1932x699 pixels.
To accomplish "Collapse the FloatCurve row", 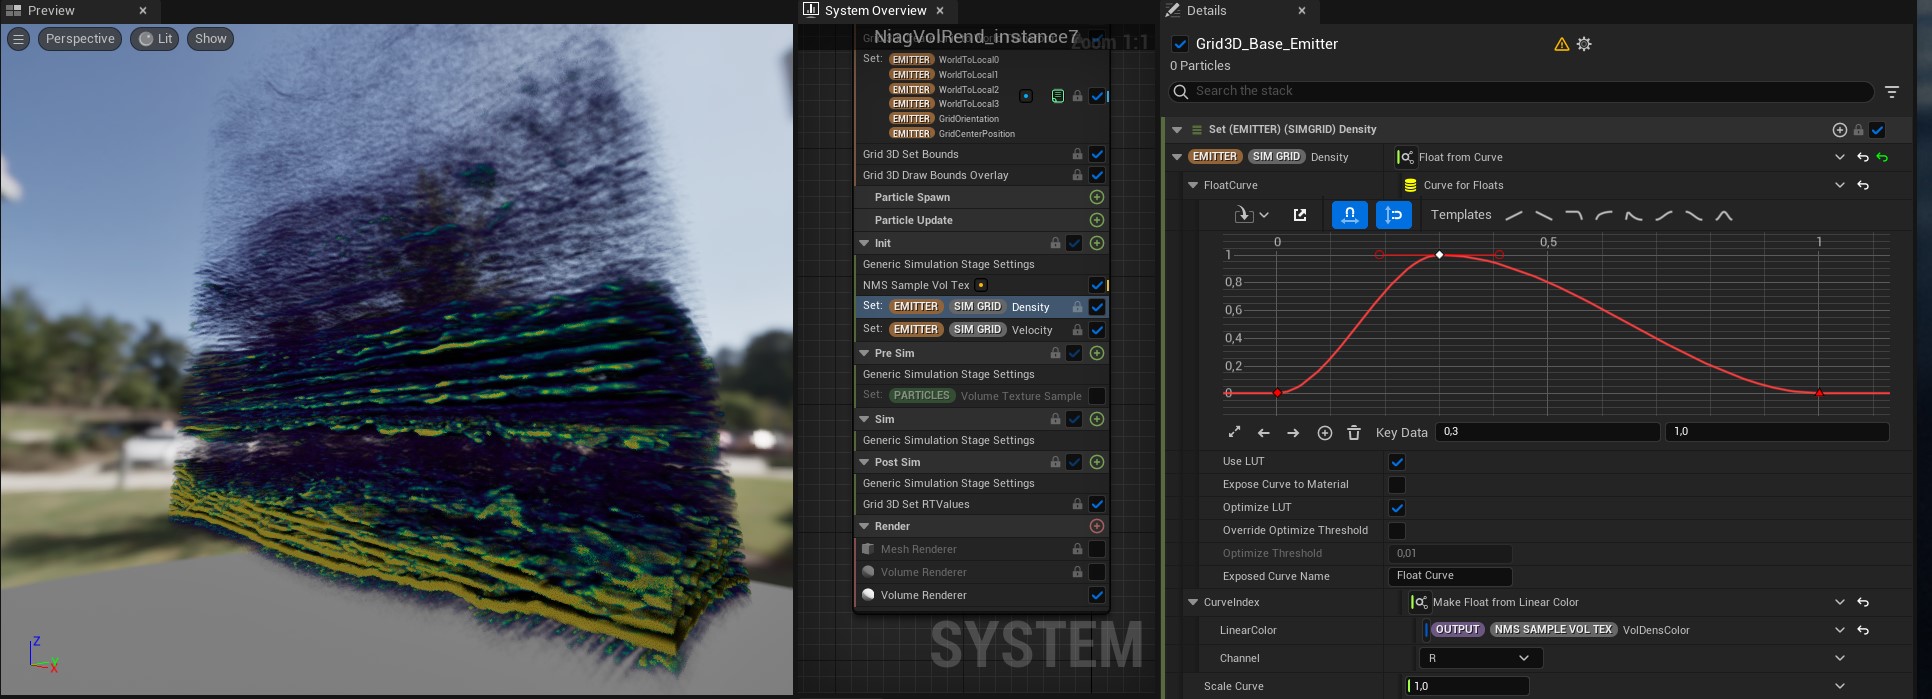I will tap(1193, 185).
